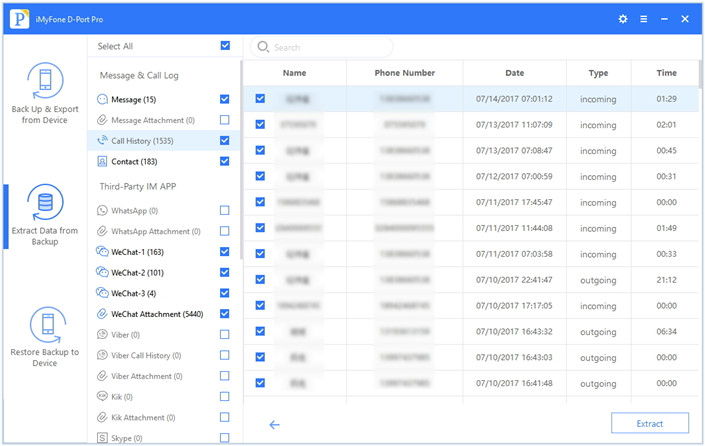
Task: Select Extract Data from Backup icon
Action: pos(45,202)
